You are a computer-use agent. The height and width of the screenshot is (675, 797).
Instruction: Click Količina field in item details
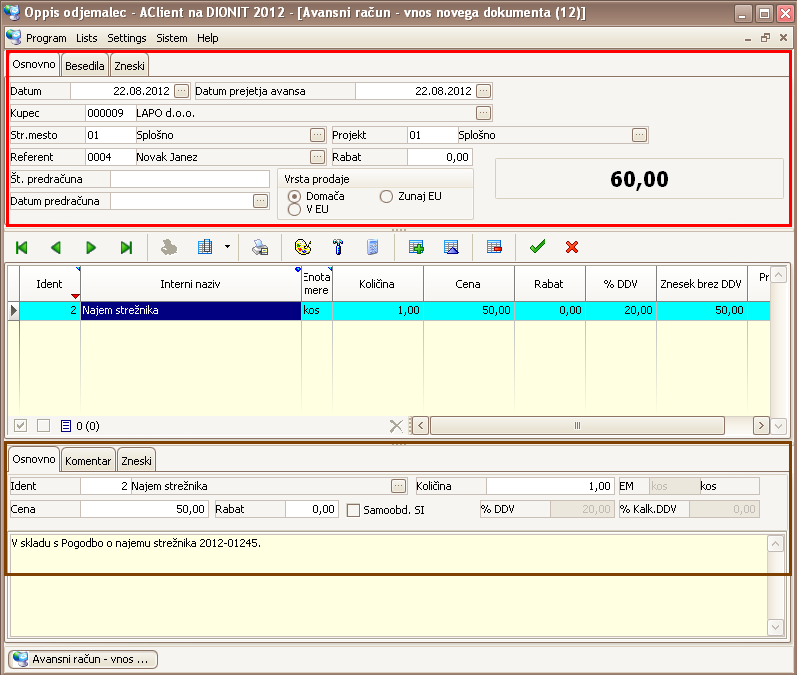(x=550, y=486)
